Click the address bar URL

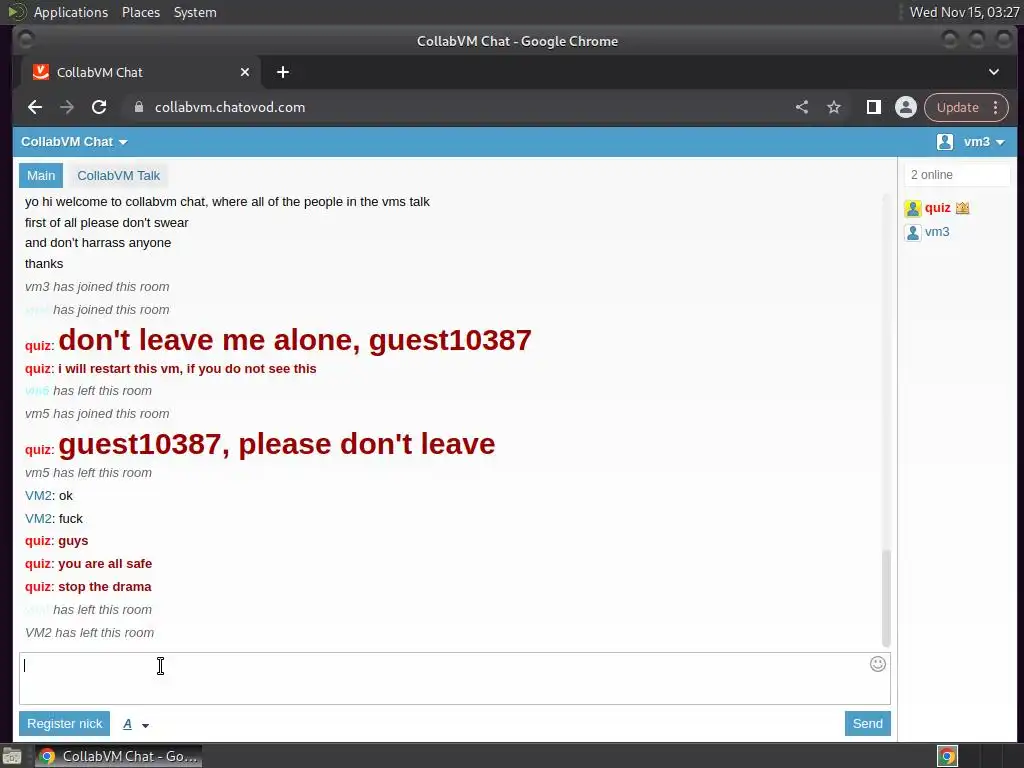[230, 107]
